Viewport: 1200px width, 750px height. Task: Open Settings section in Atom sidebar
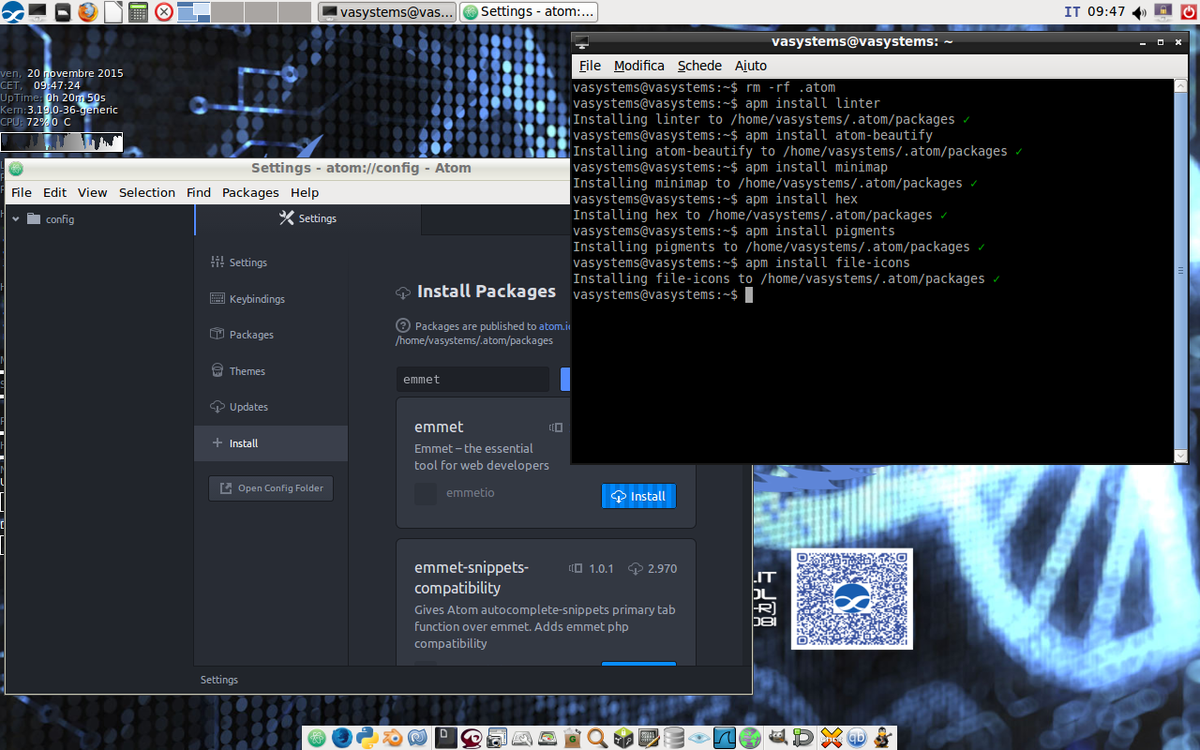(271, 262)
